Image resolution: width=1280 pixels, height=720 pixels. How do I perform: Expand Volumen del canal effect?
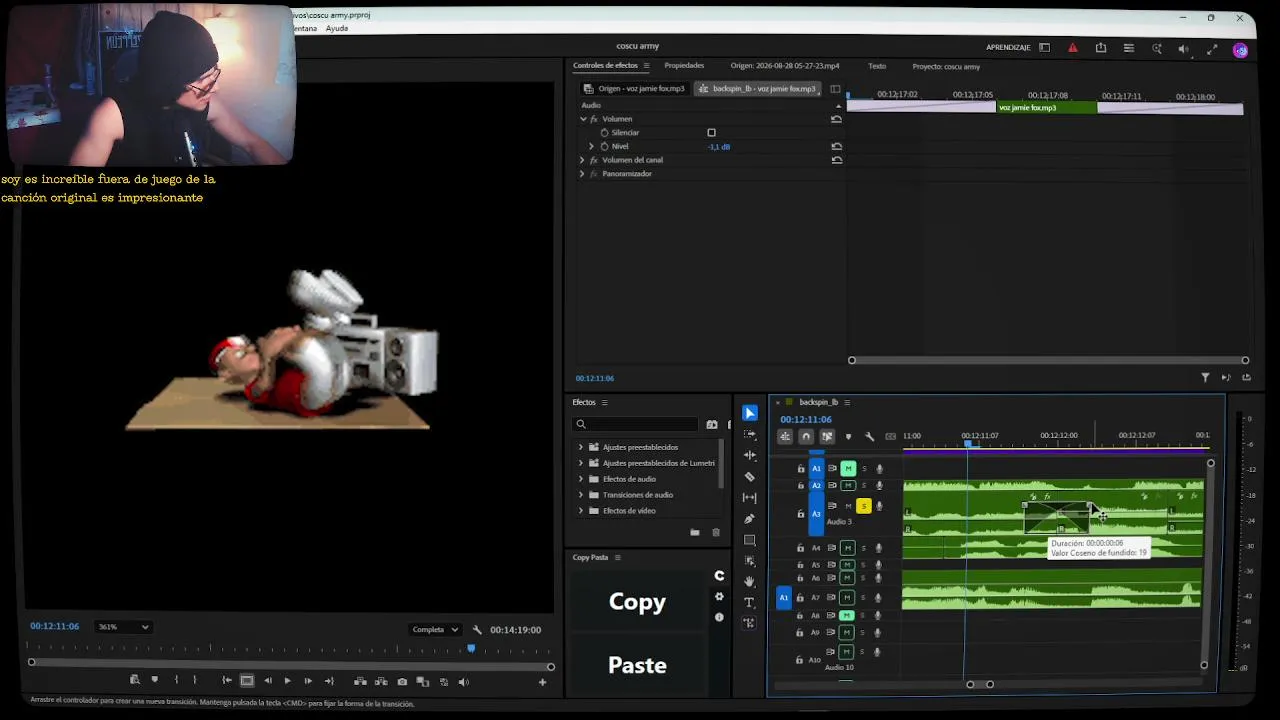click(x=582, y=160)
